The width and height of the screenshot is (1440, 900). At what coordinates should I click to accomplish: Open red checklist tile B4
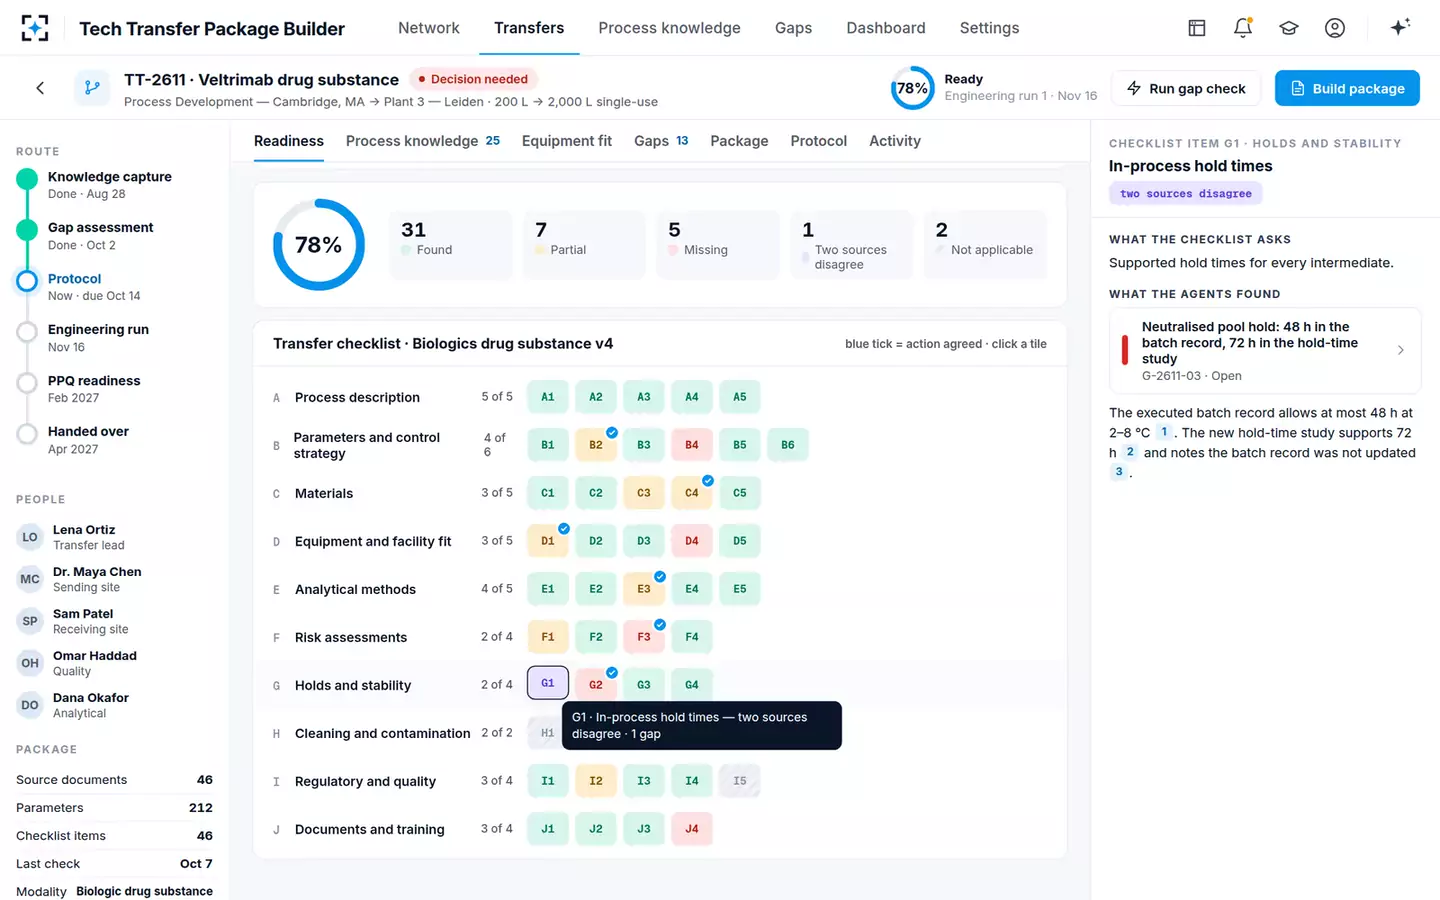692,445
